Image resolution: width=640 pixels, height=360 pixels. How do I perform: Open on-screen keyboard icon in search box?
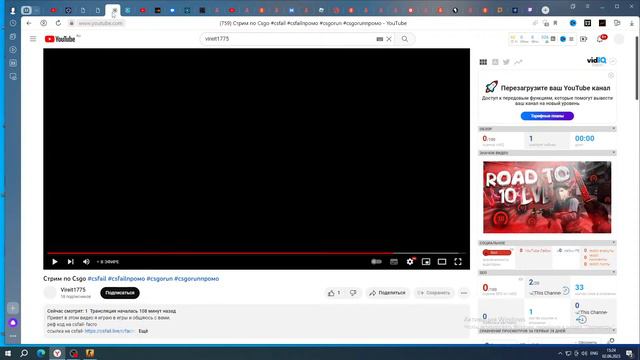pos(380,39)
